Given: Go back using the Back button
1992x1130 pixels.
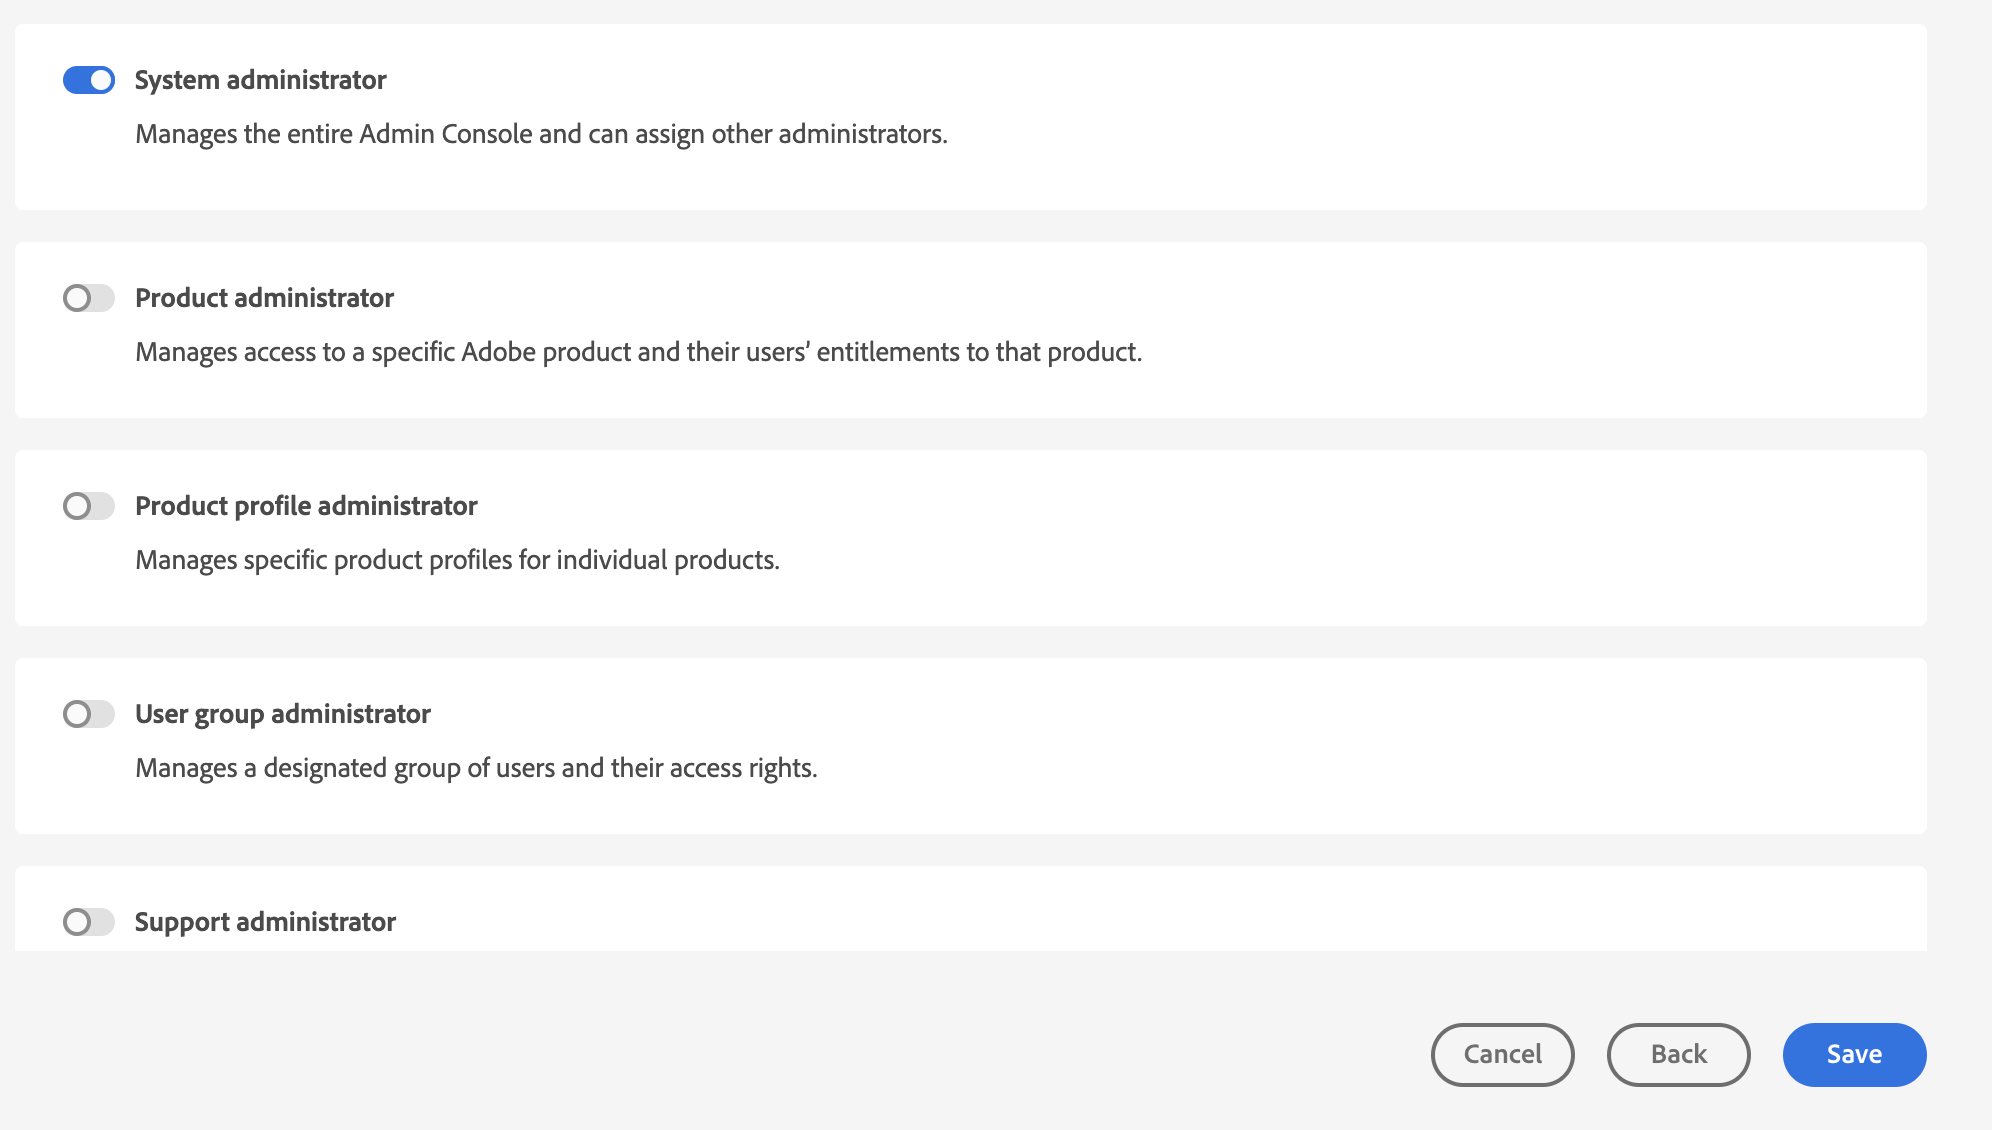Looking at the screenshot, I should click(x=1678, y=1054).
